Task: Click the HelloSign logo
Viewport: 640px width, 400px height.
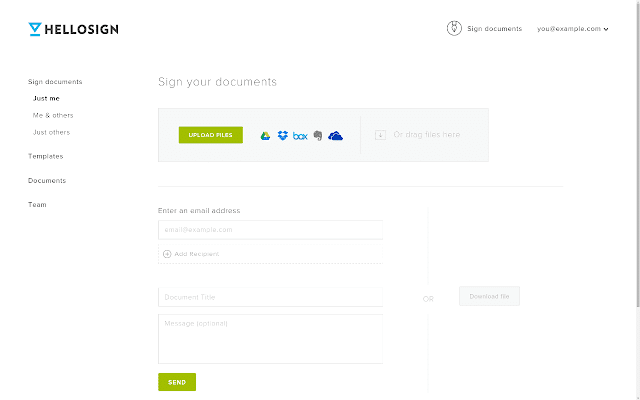Action: tap(73, 29)
